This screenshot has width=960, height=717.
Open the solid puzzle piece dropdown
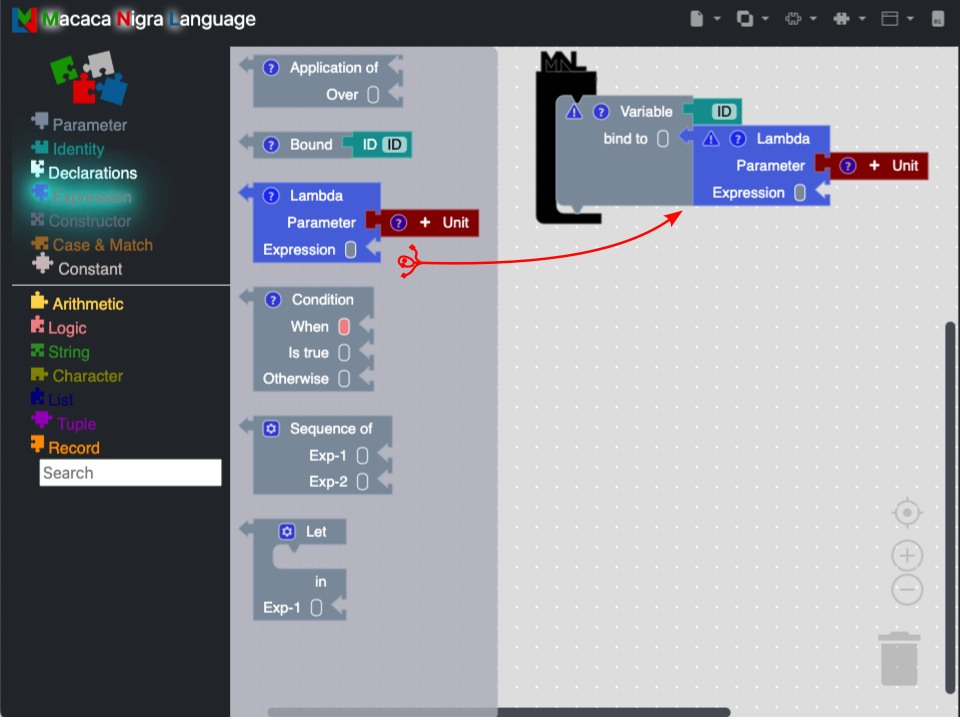[x=848, y=19]
